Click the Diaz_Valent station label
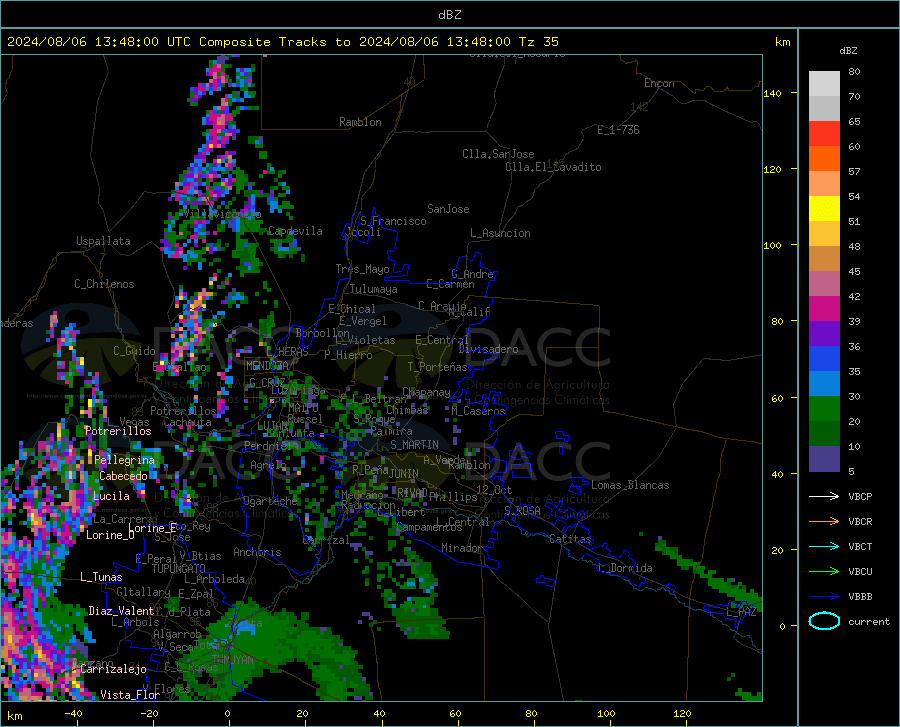 [121, 611]
